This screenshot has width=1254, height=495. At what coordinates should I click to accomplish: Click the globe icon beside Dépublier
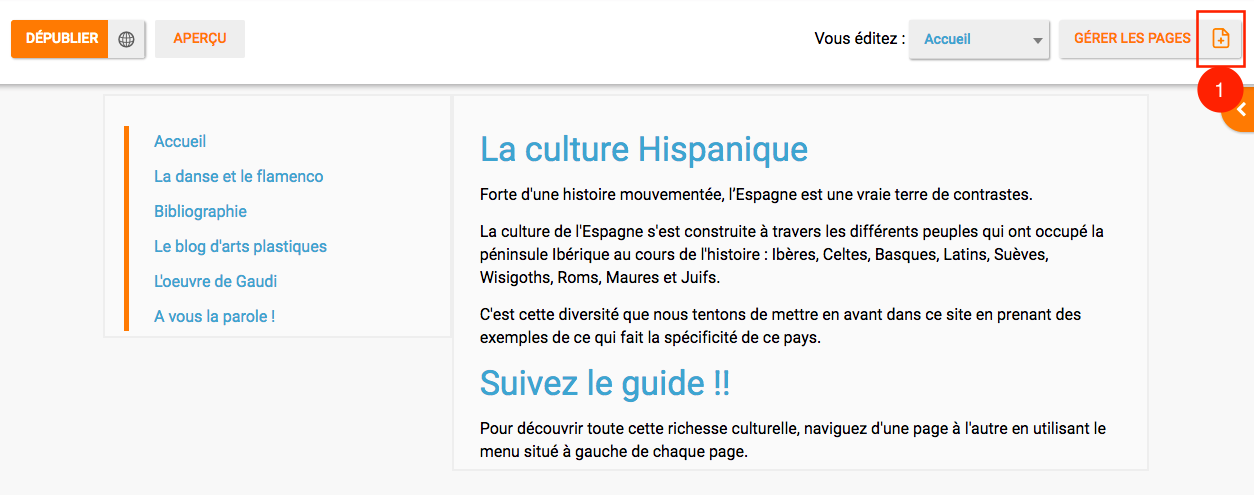coord(126,39)
